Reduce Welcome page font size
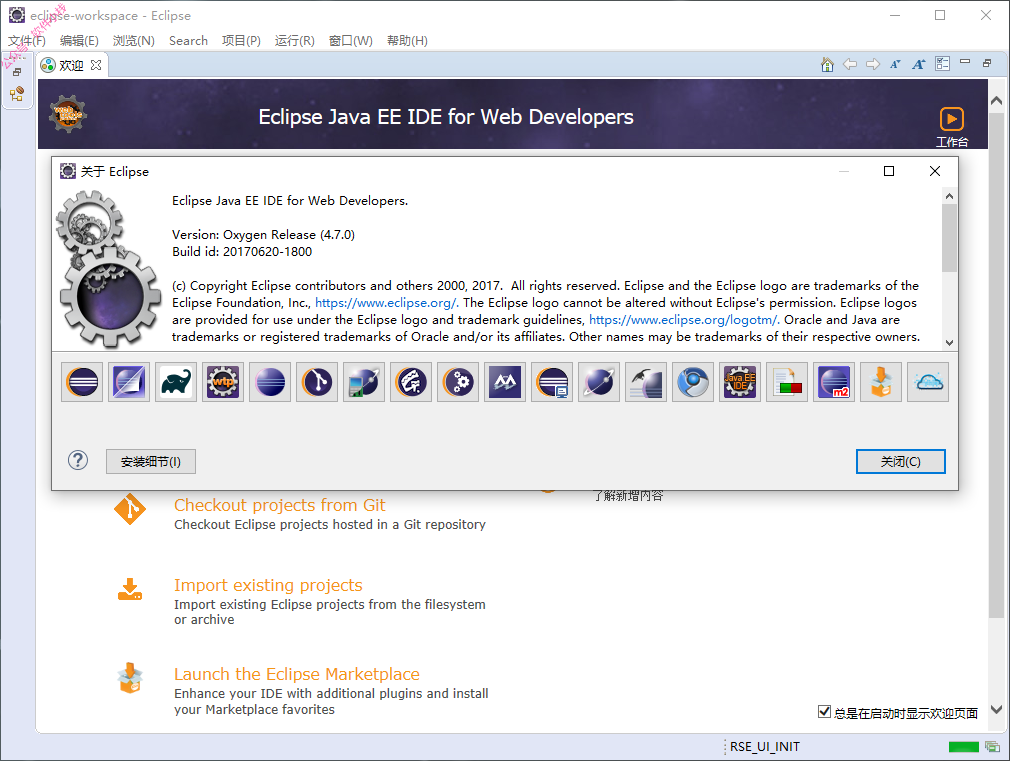Viewport: 1010px width, 761px height. click(895, 64)
